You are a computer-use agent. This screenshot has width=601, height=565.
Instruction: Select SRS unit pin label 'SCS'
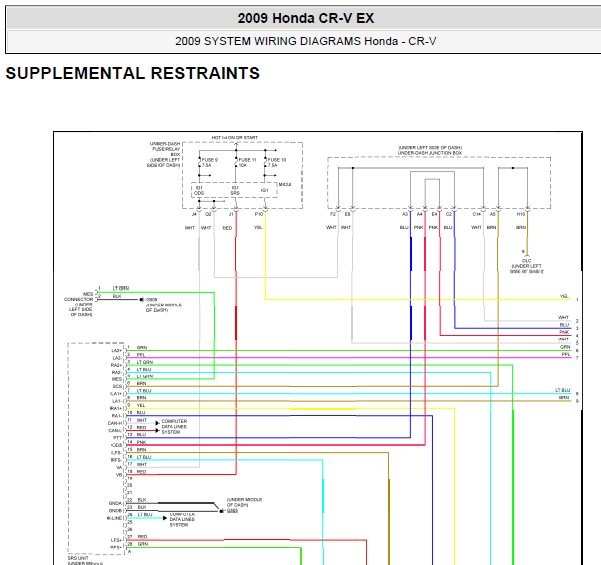(x=117, y=386)
